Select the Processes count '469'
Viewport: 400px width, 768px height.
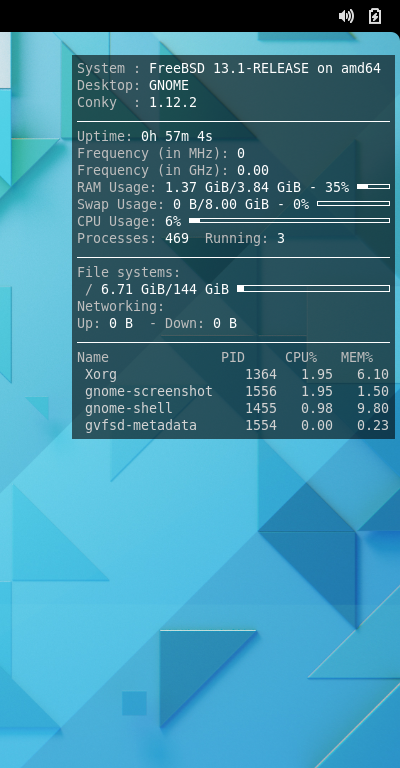pyautogui.click(x=177, y=239)
